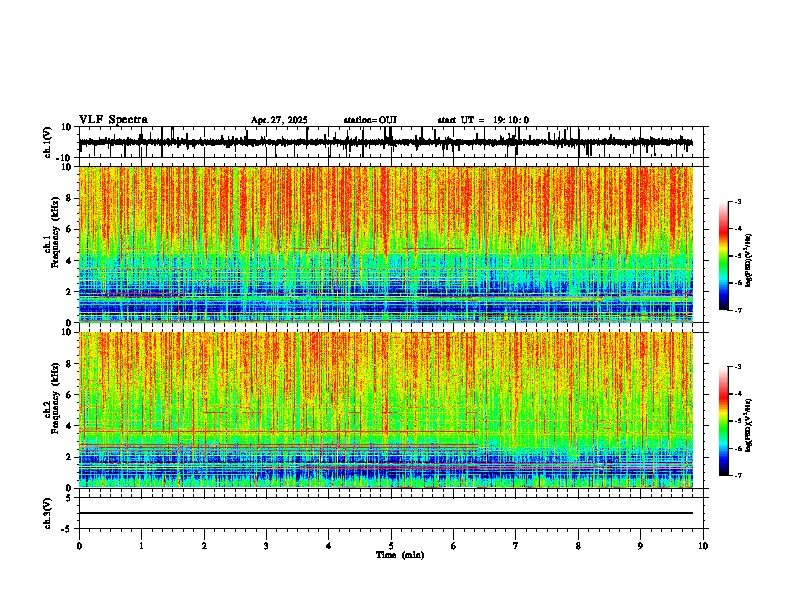
Task: Click the 'VLF Spectra' title text
Action: [113, 120]
